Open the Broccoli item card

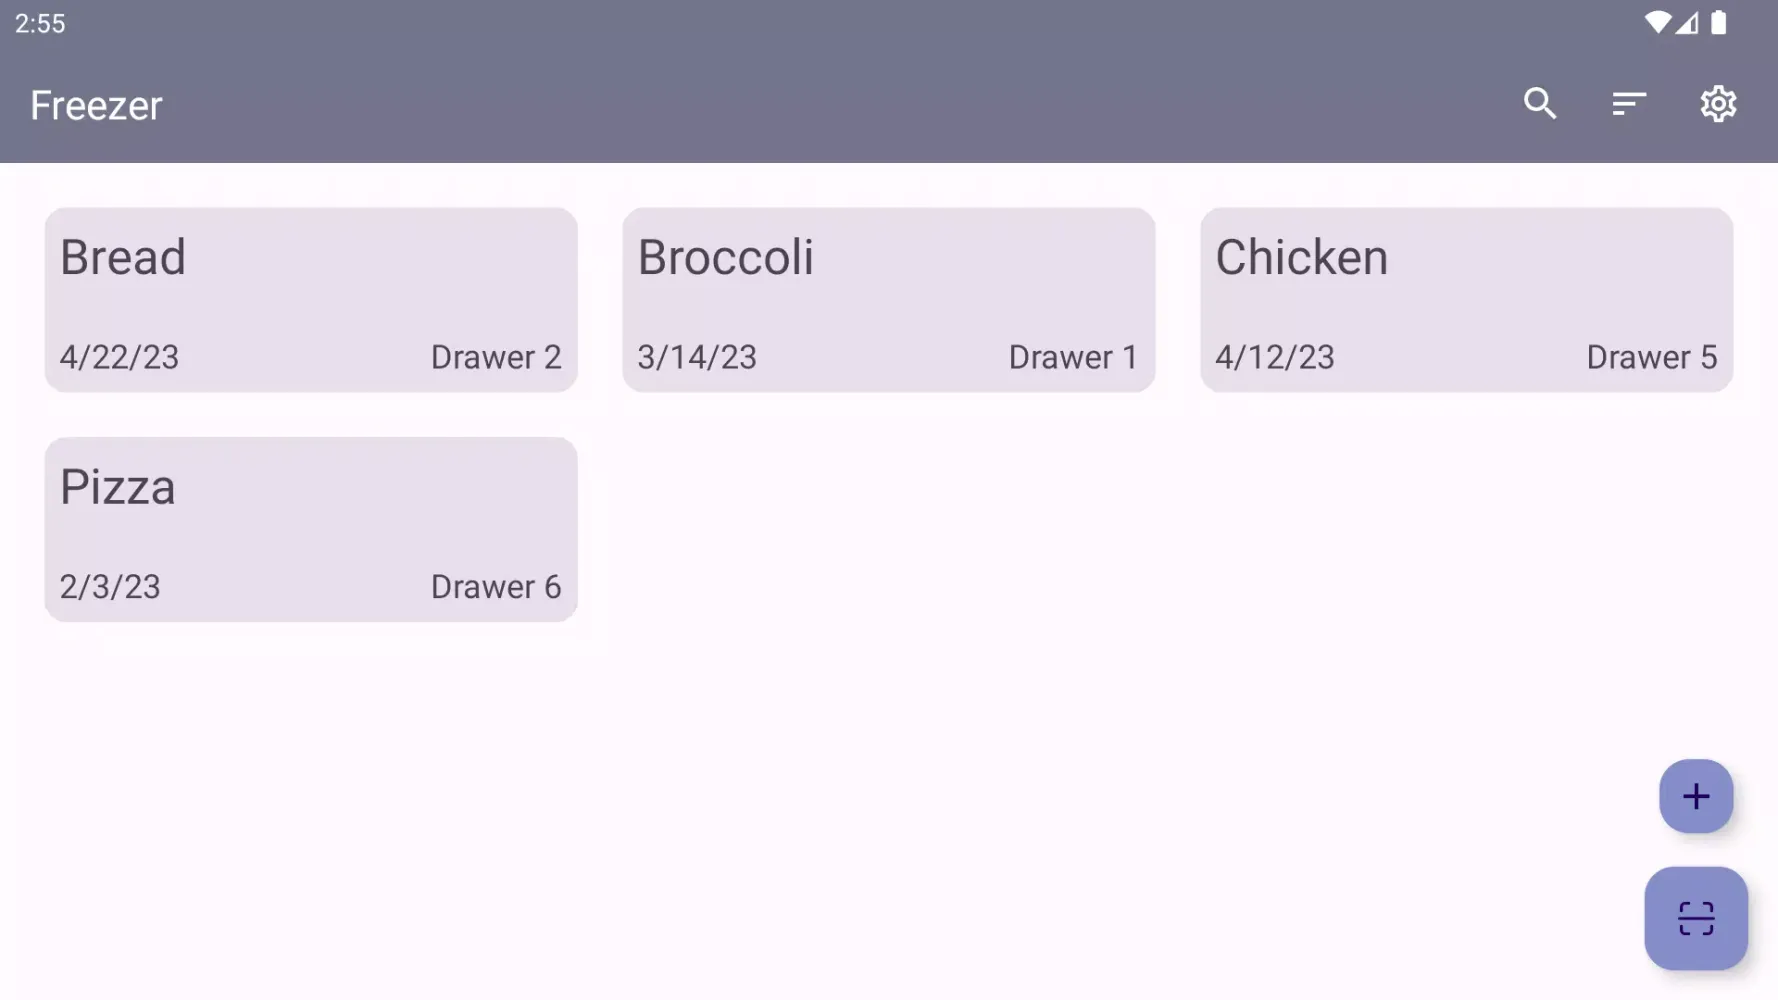coord(888,300)
